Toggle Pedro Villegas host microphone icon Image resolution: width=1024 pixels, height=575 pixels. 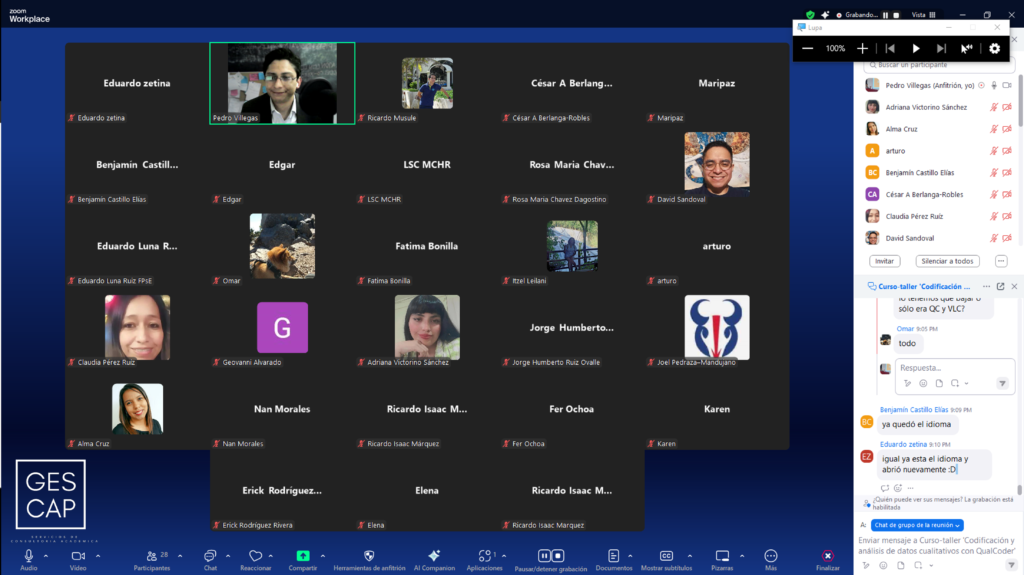[994, 85]
